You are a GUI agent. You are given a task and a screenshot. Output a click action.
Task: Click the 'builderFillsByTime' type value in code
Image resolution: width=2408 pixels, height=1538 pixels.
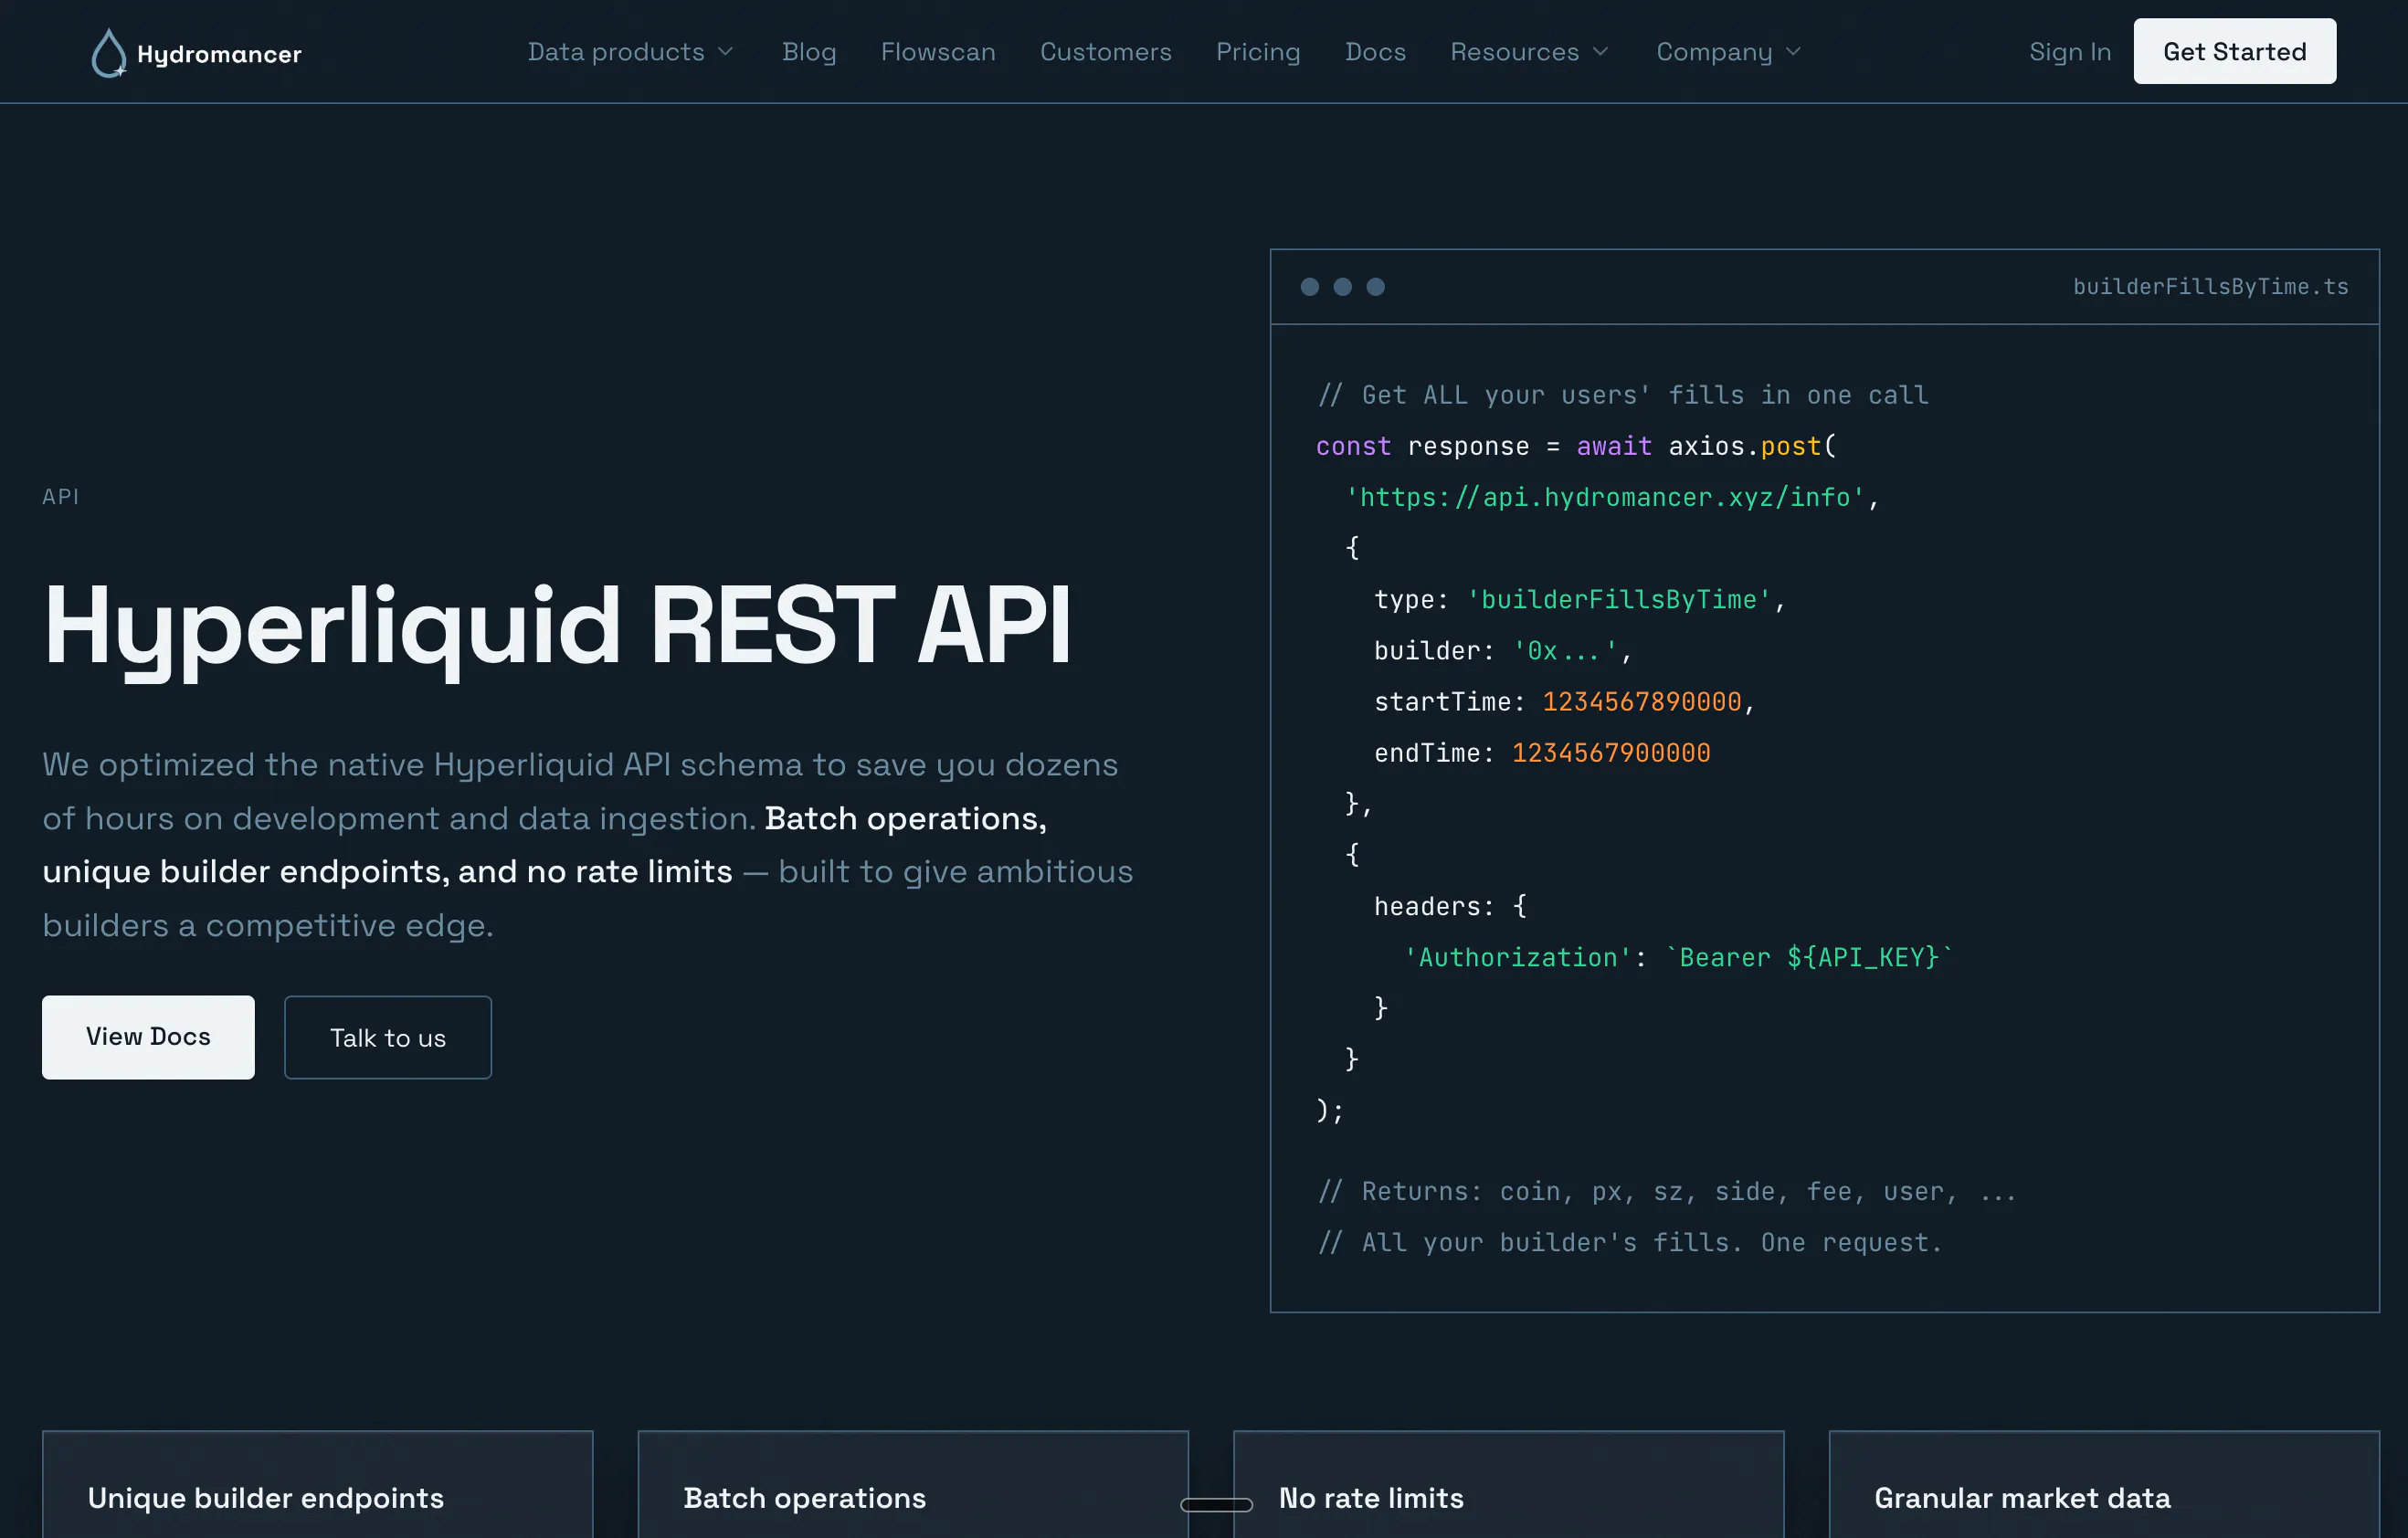pos(1618,599)
